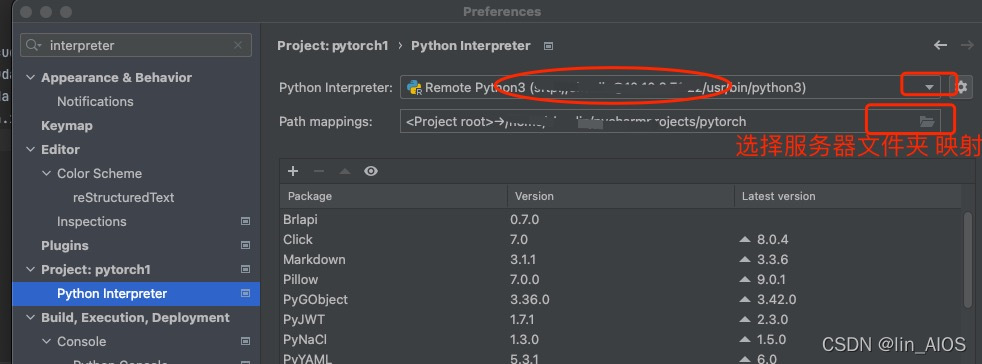Toggle the show early releases eye icon

pos(371,171)
